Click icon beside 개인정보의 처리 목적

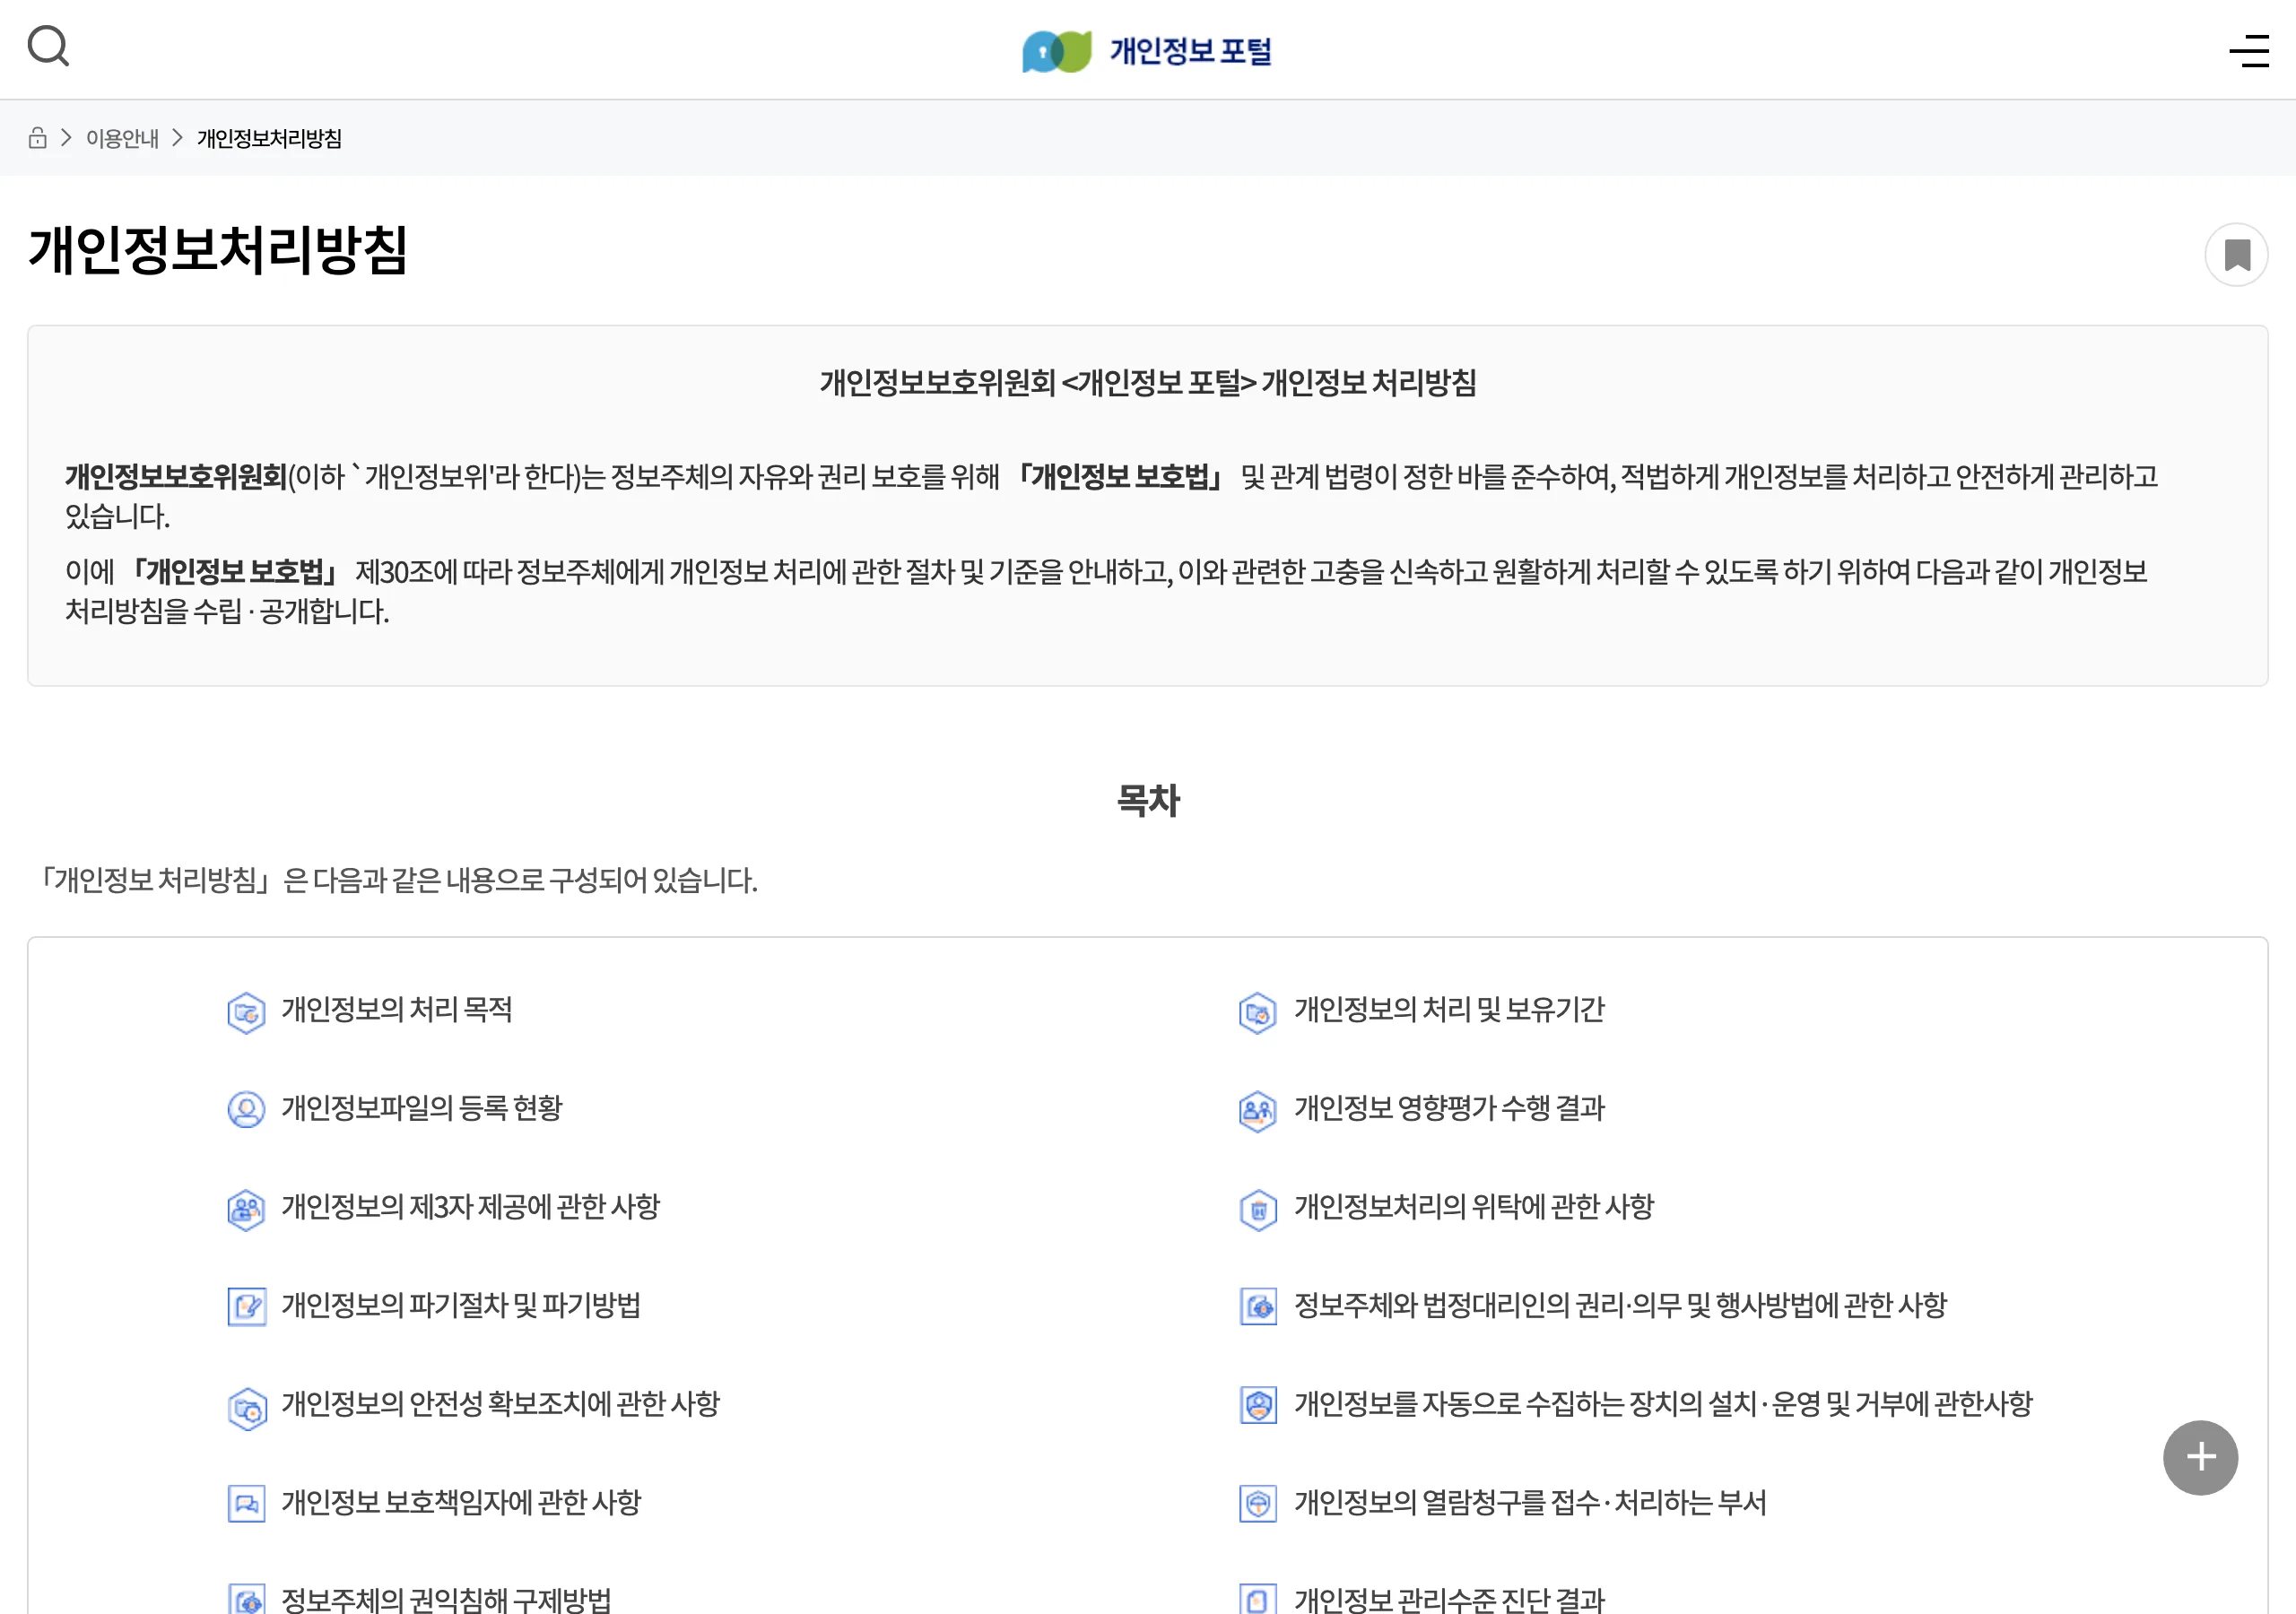click(x=246, y=1012)
